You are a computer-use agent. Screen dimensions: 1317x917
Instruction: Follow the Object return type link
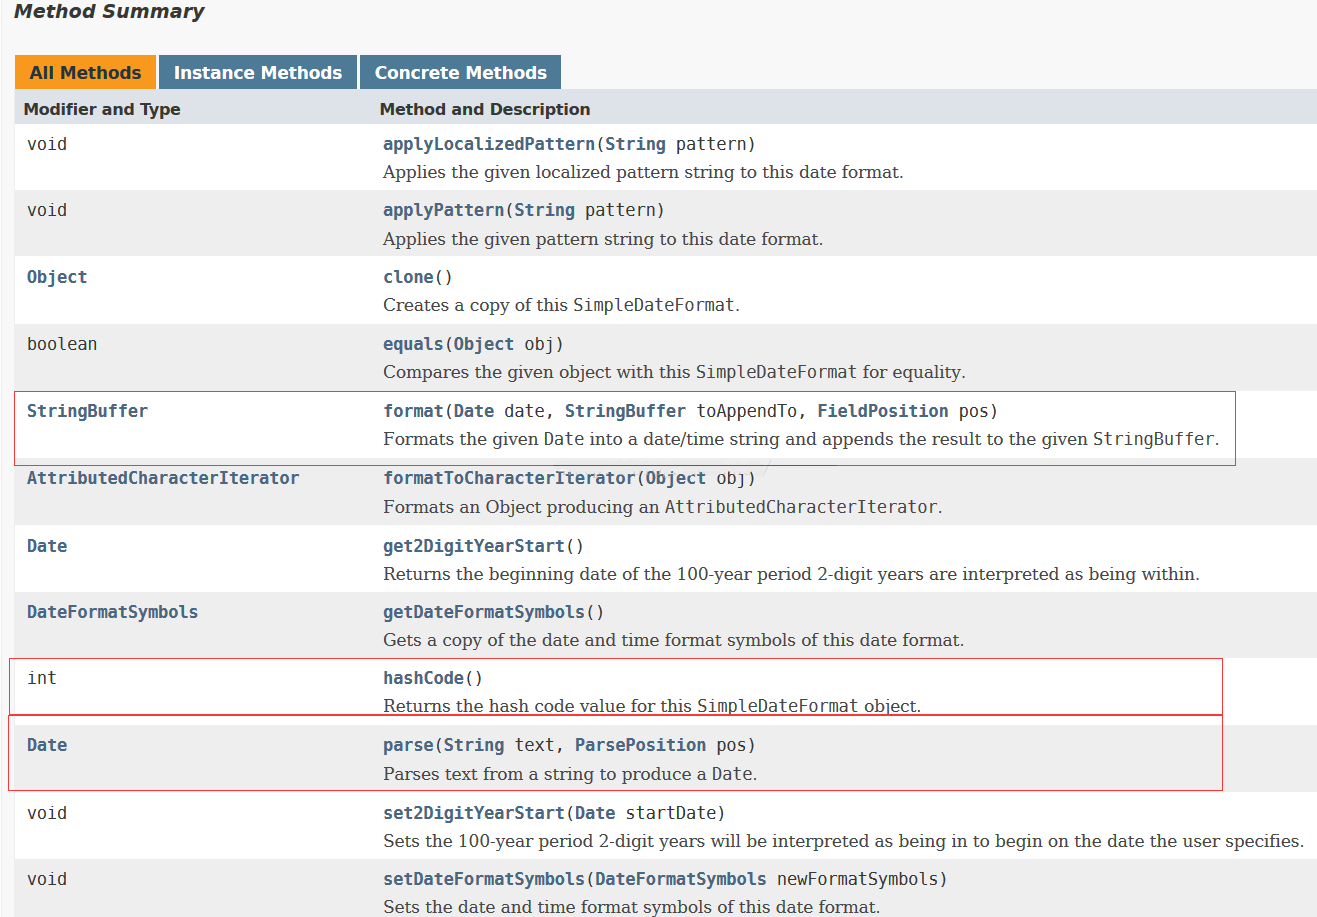pyautogui.click(x=57, y=277)
